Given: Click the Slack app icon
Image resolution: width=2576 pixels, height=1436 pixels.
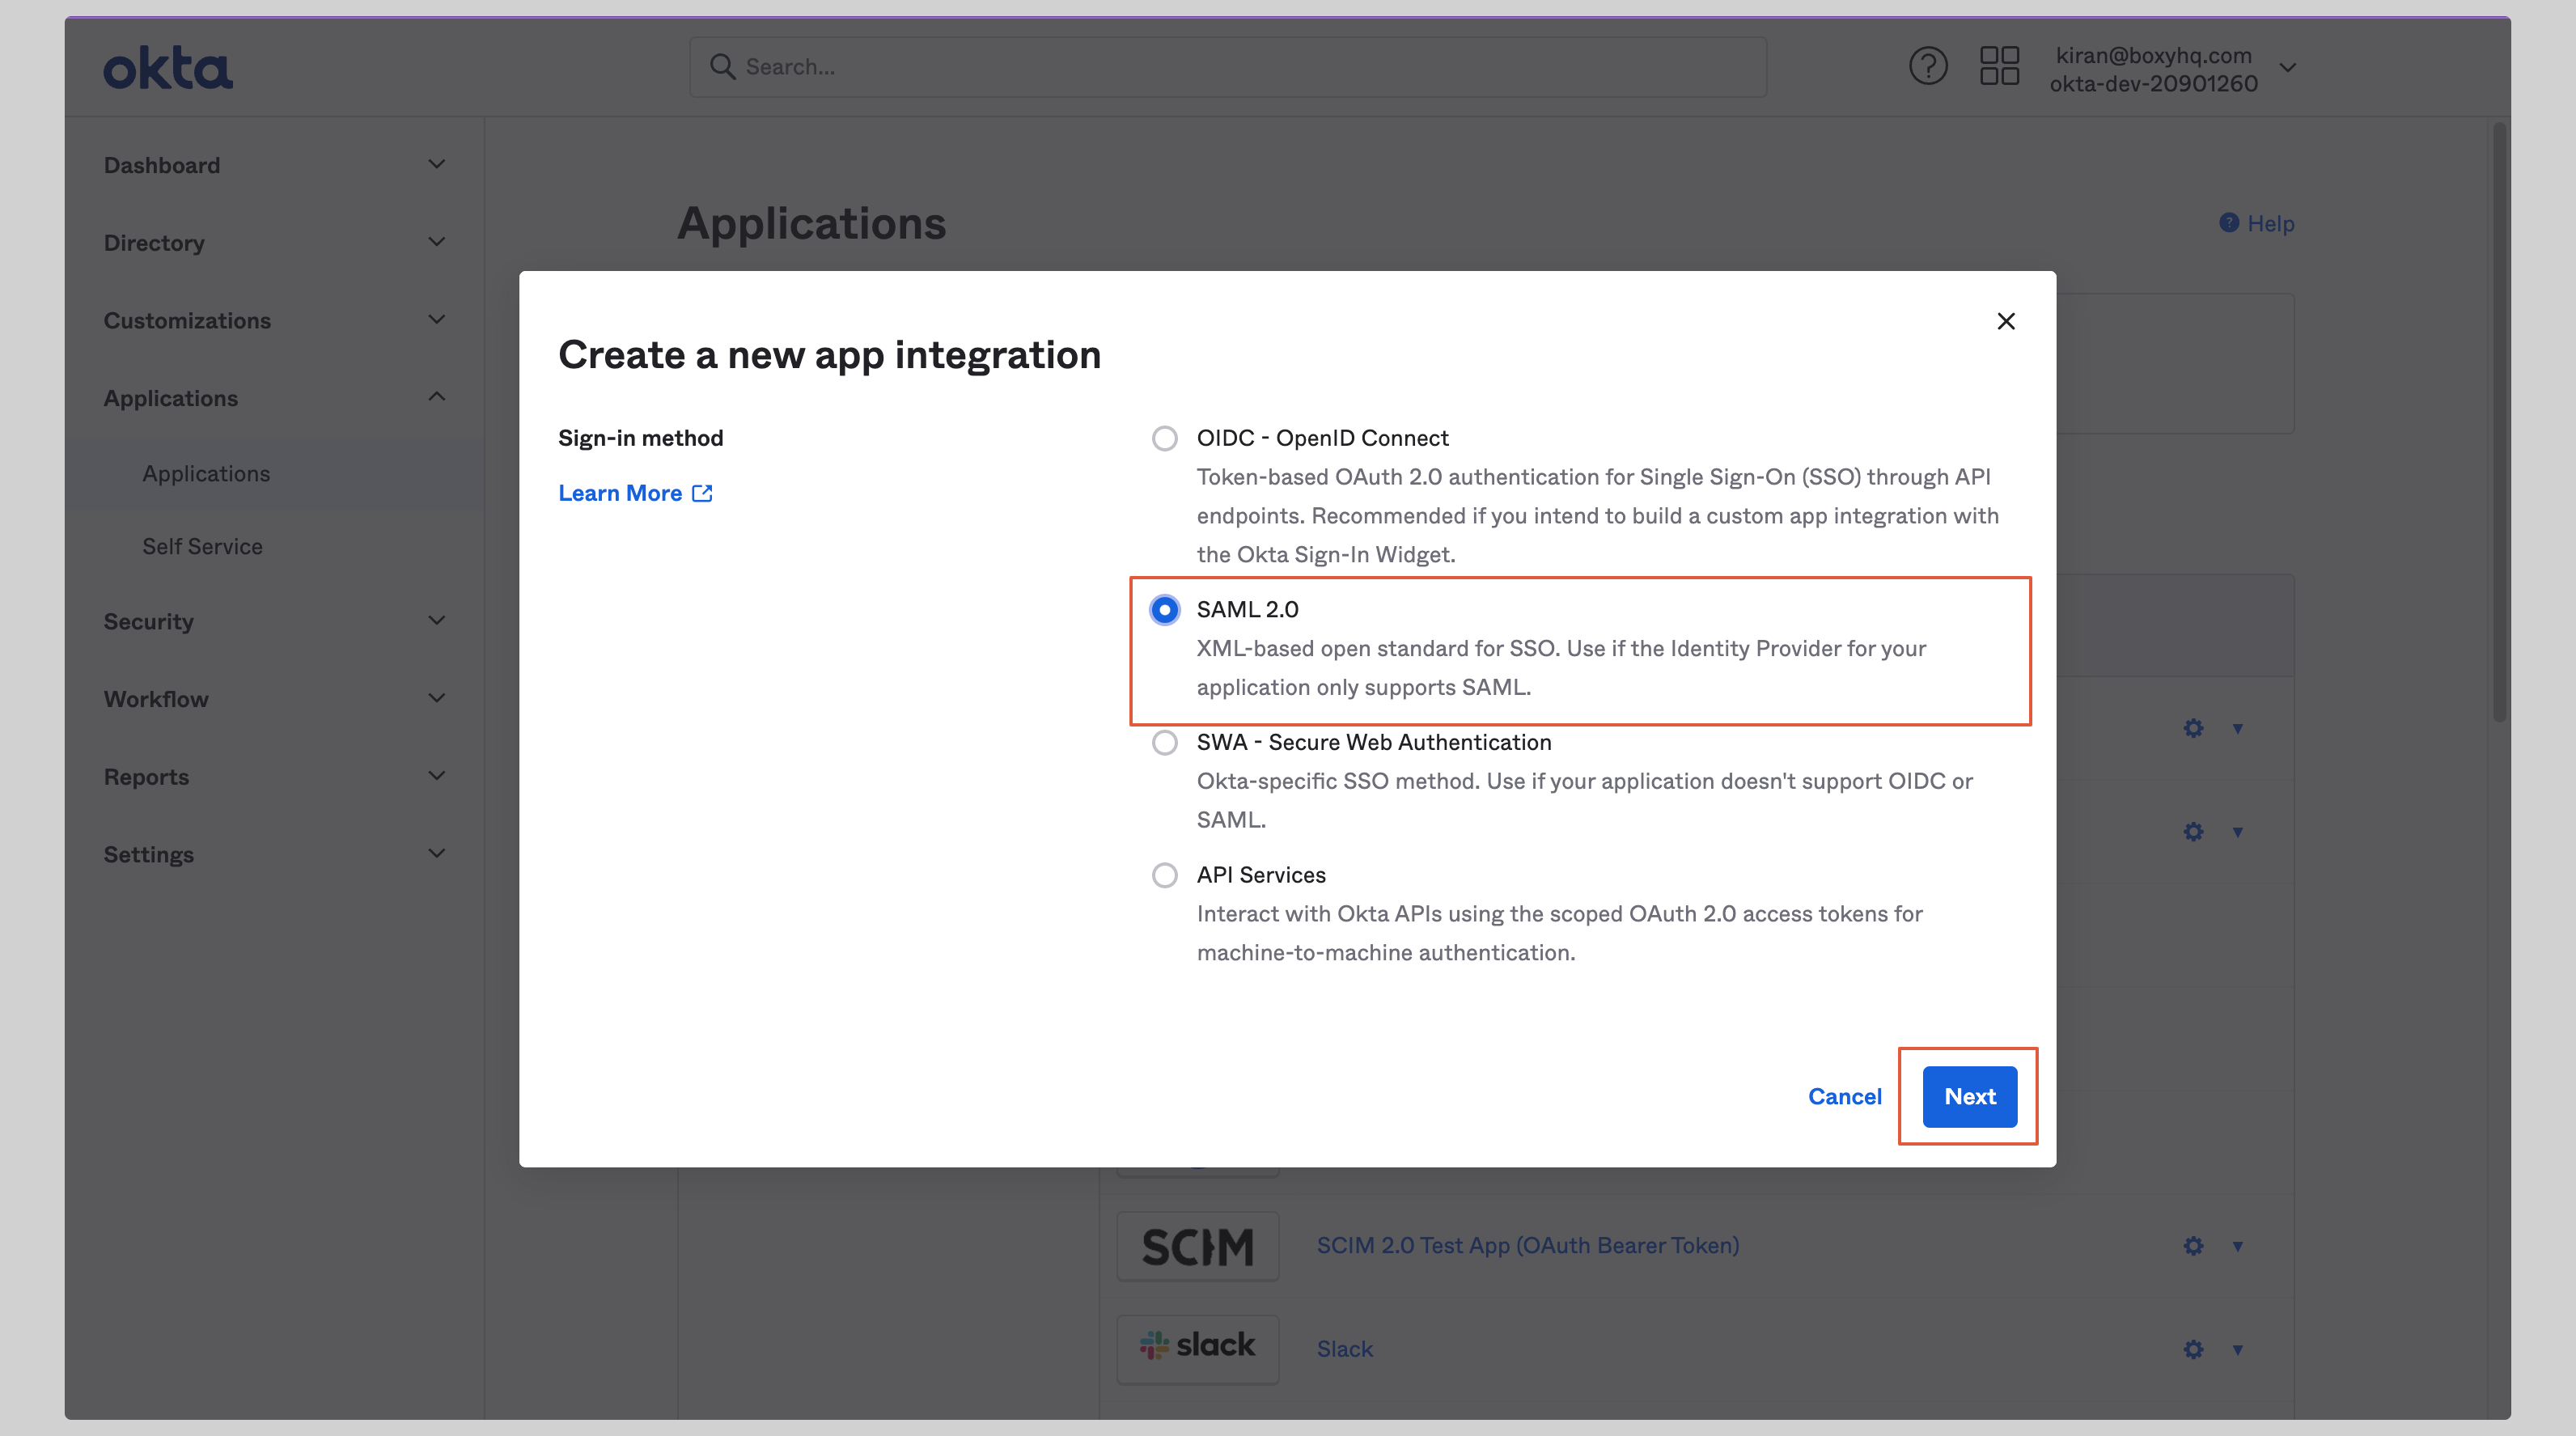Looking at the screenshot, I should (x=1197, y=1349).
